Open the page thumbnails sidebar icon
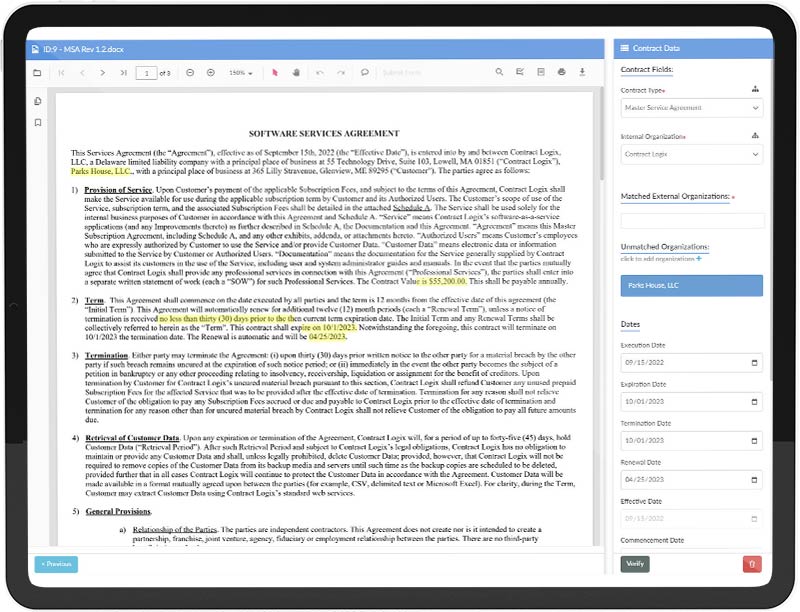Screen dimensions: 800x612 pos(38,101)
